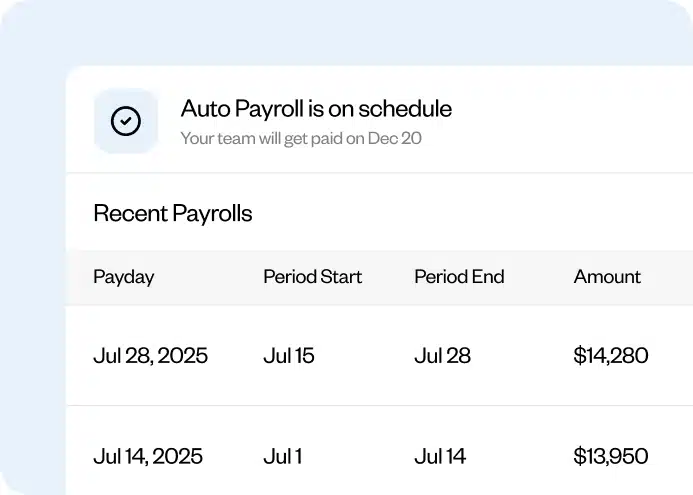Image resolution: width=693 pixels, height=495 pixels.
Task: Sort by the Period Start column header
Action: [x=312, y=277]
